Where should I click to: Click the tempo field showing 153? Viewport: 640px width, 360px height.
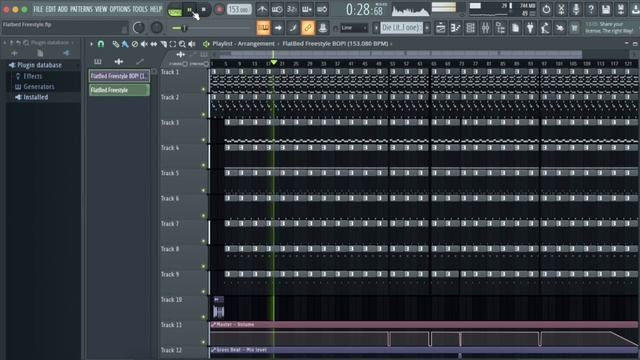click(239, 10)
